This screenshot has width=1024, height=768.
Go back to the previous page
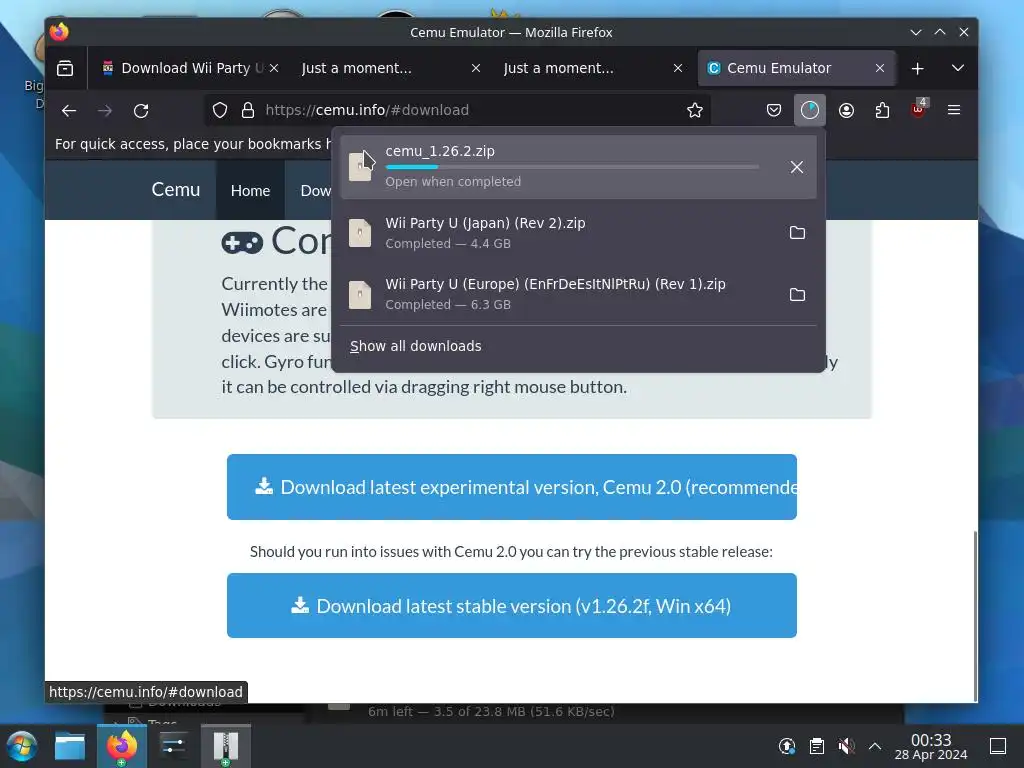[x=69, y=110]
